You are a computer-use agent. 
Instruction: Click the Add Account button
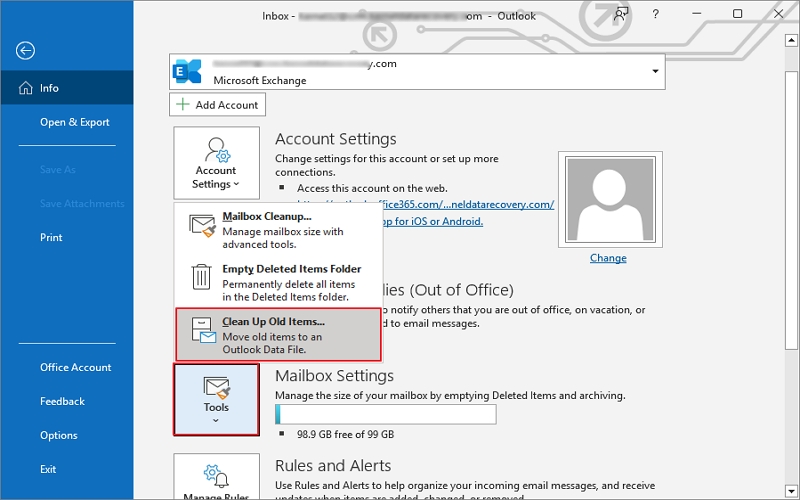pyautogui.click(x=217, y=105)
